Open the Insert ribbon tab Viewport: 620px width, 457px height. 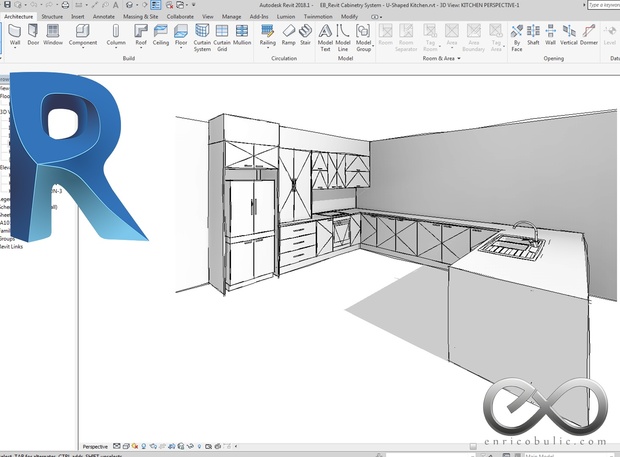78,17
